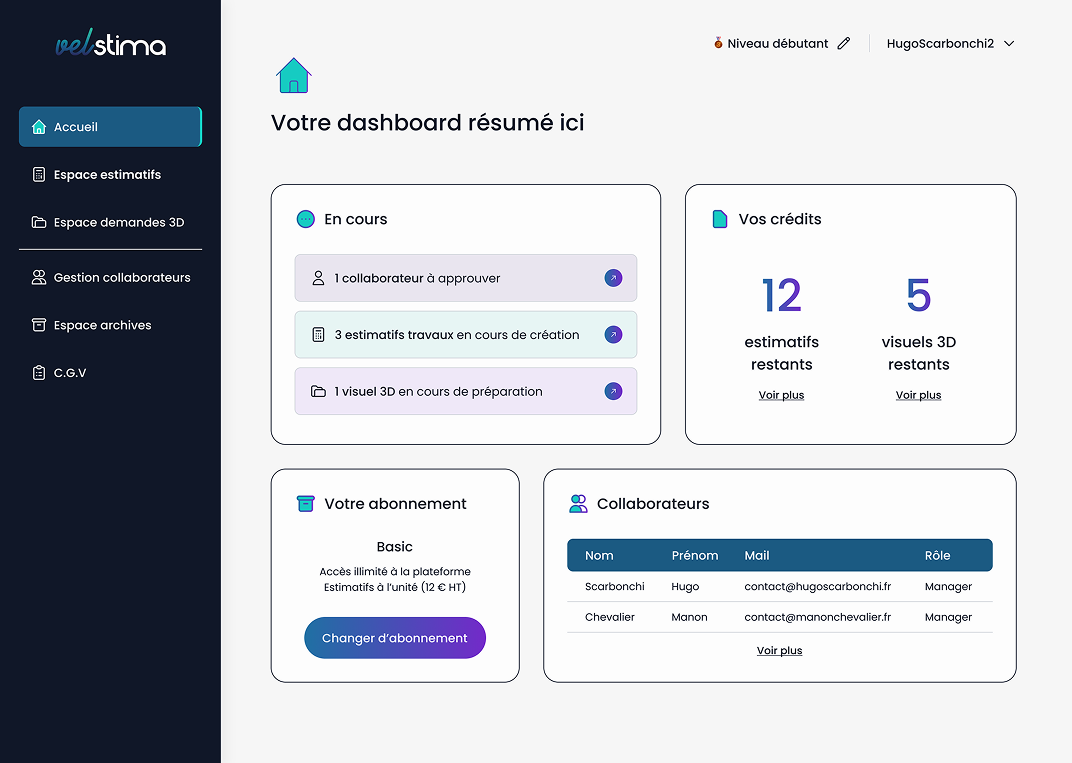Click the medal icon next to Niveau débutant
The height and width of the screenshot is (763, 1072).
click(718, 43)
